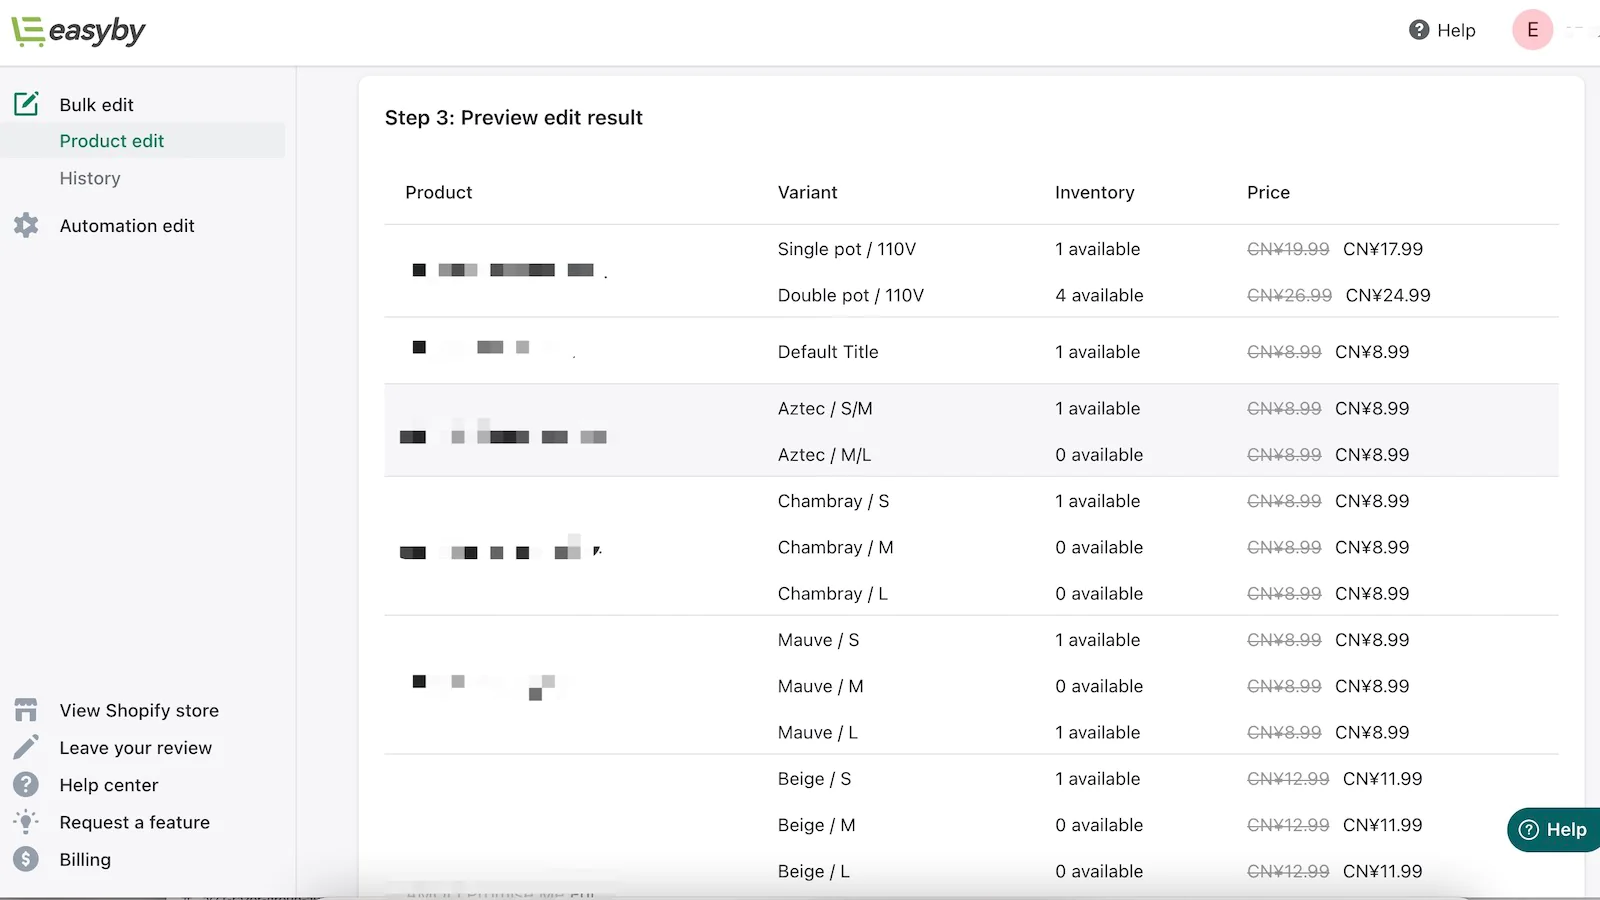Click the Leave your review pen icon
The height and width of the screenshot is (900, 1600).
pyautogui.click(x=26, y=748)
